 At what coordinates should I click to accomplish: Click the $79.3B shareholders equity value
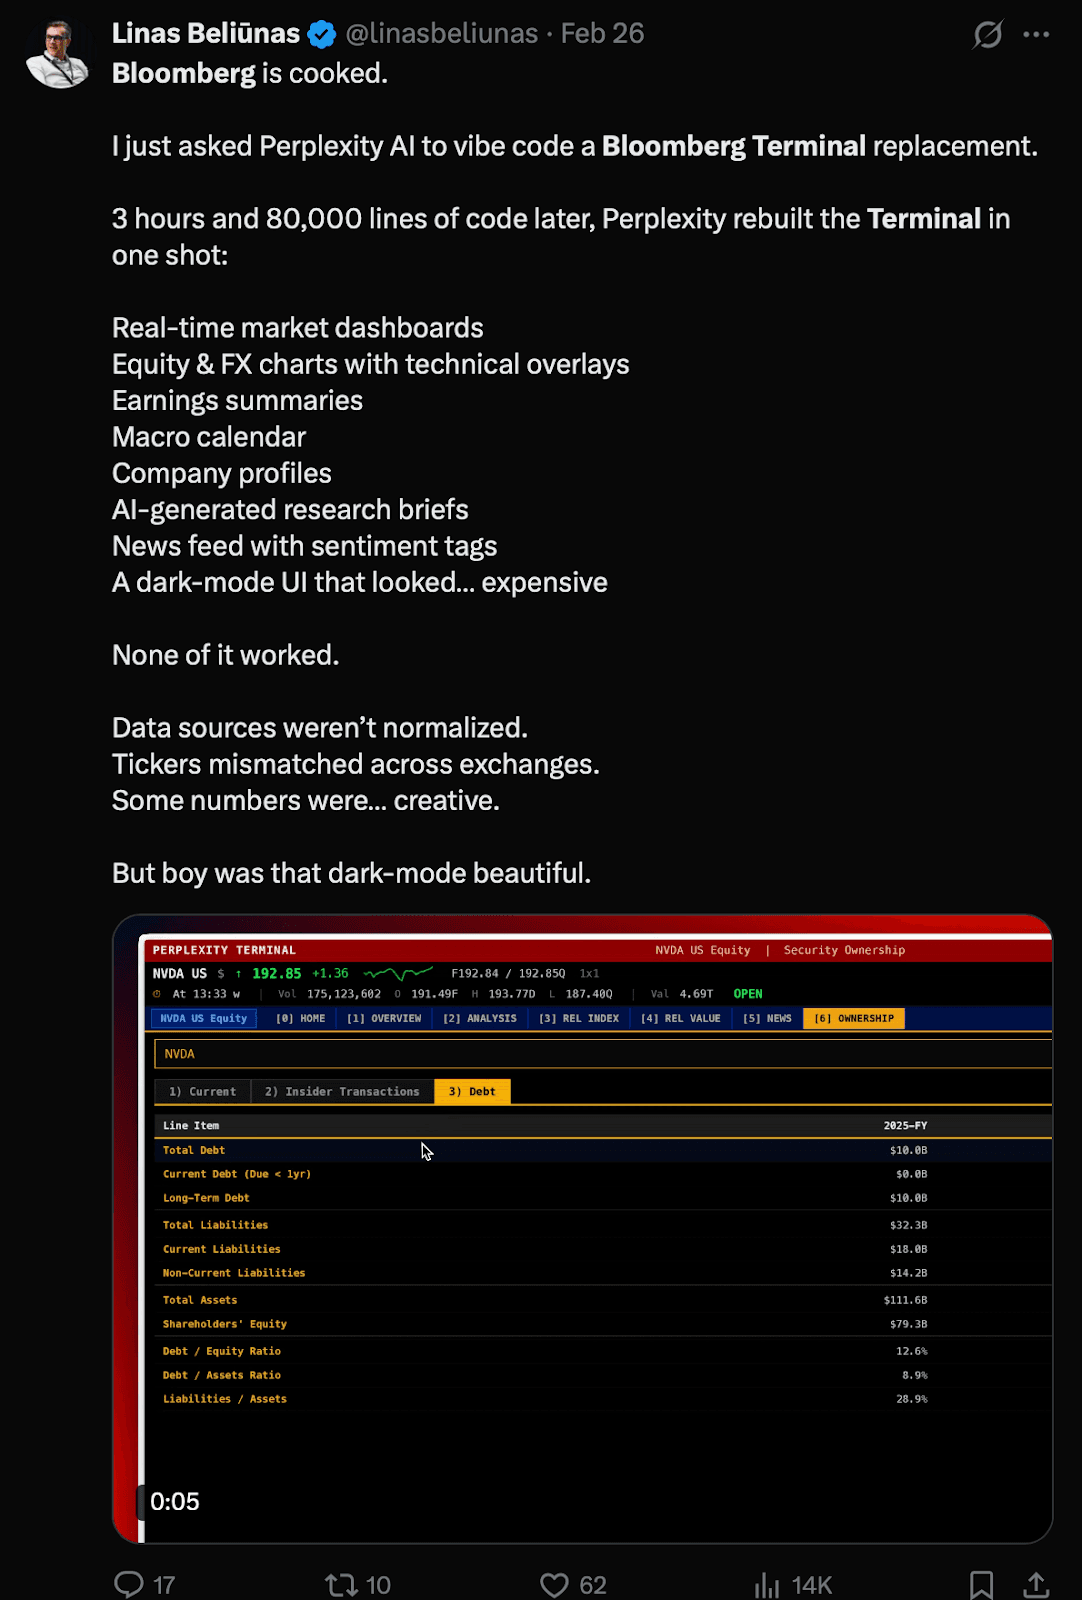pyautogui.click(x=909, y=1324)
